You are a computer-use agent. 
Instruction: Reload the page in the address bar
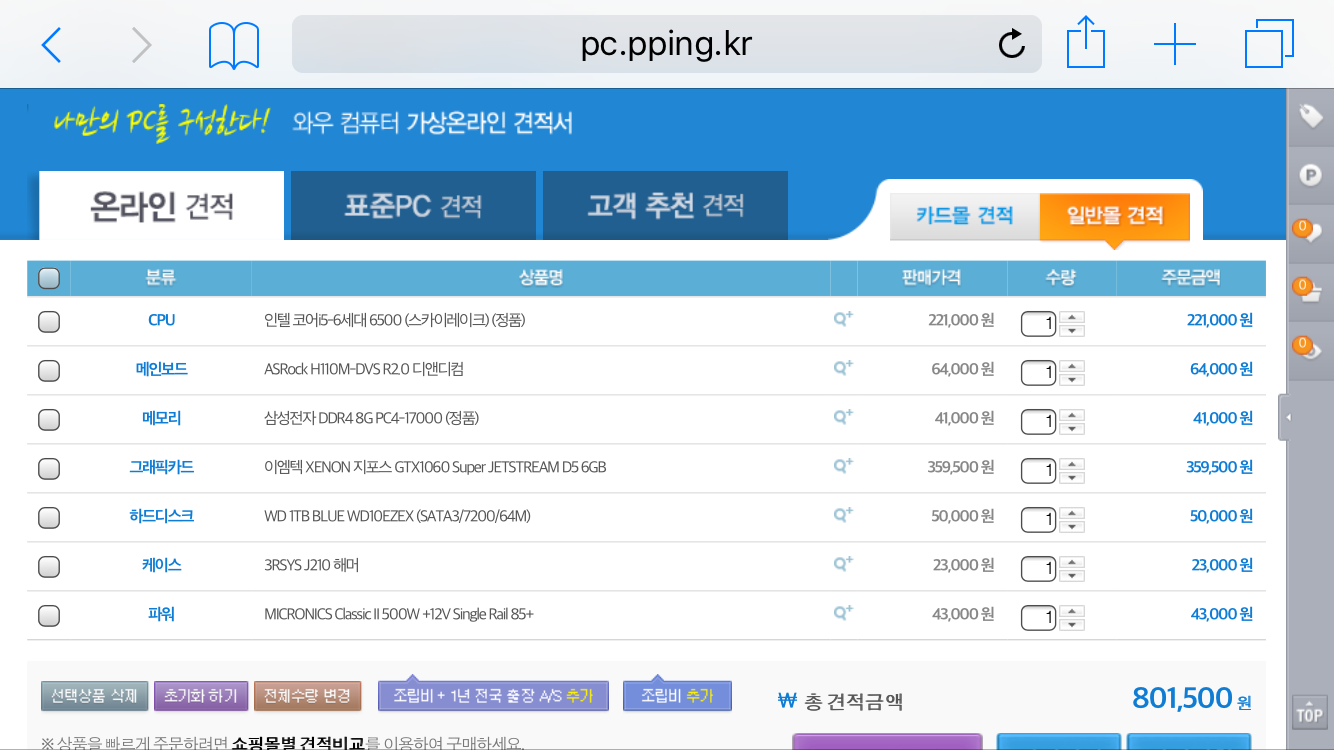point(1011,44)
